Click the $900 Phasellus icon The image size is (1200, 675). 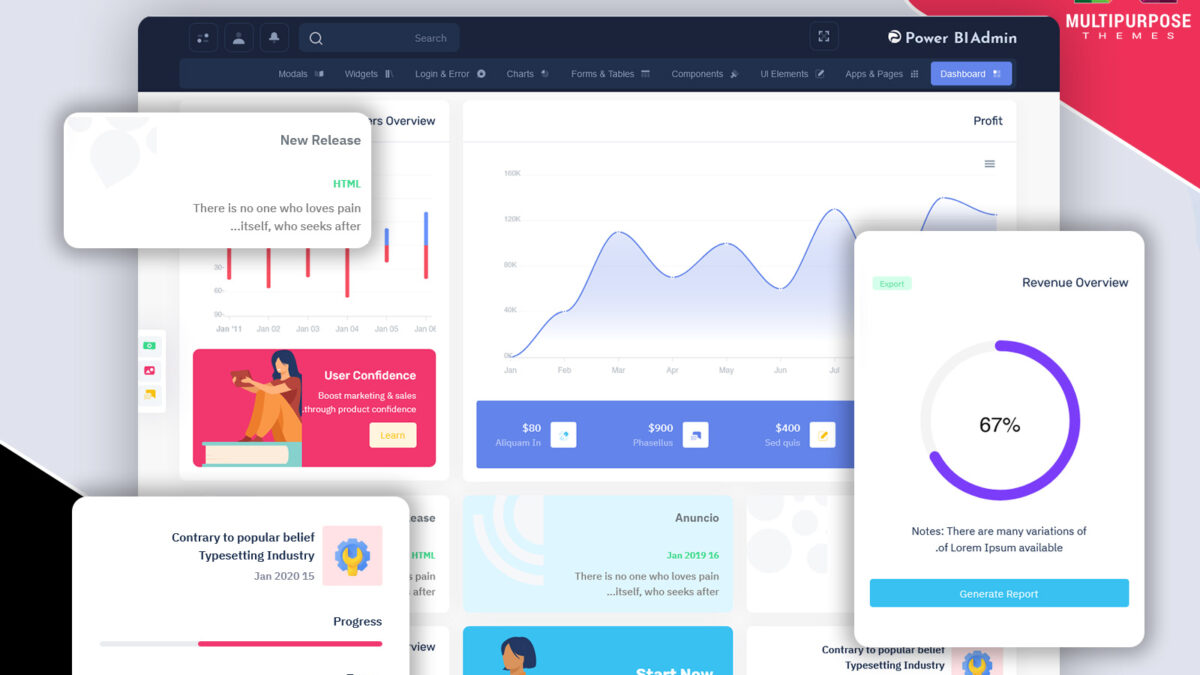coord(695,434)
